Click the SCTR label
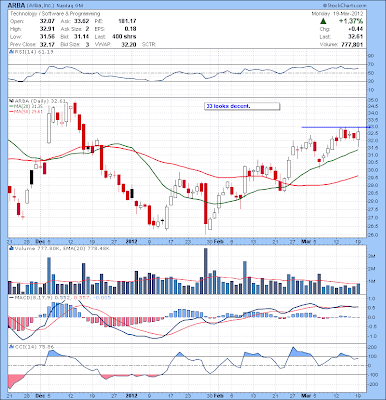The width and height of the screenshot is (386, 400). [148, 44]
